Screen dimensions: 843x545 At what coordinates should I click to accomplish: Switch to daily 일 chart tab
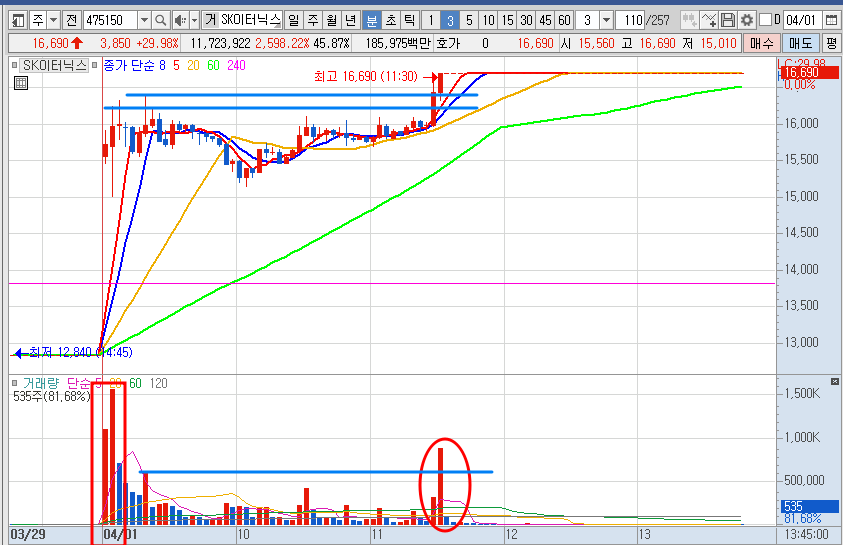(x=293, y=20)
